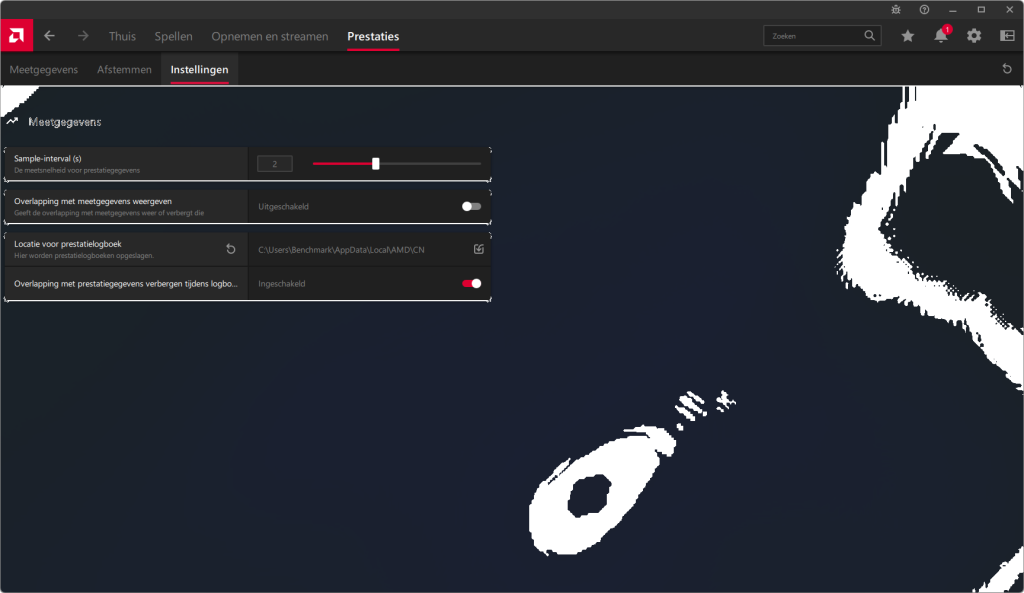The width and height of the screenshot is (1024, 593).
Task: Reset the prestatielogboek location to default
Action: 231,249
